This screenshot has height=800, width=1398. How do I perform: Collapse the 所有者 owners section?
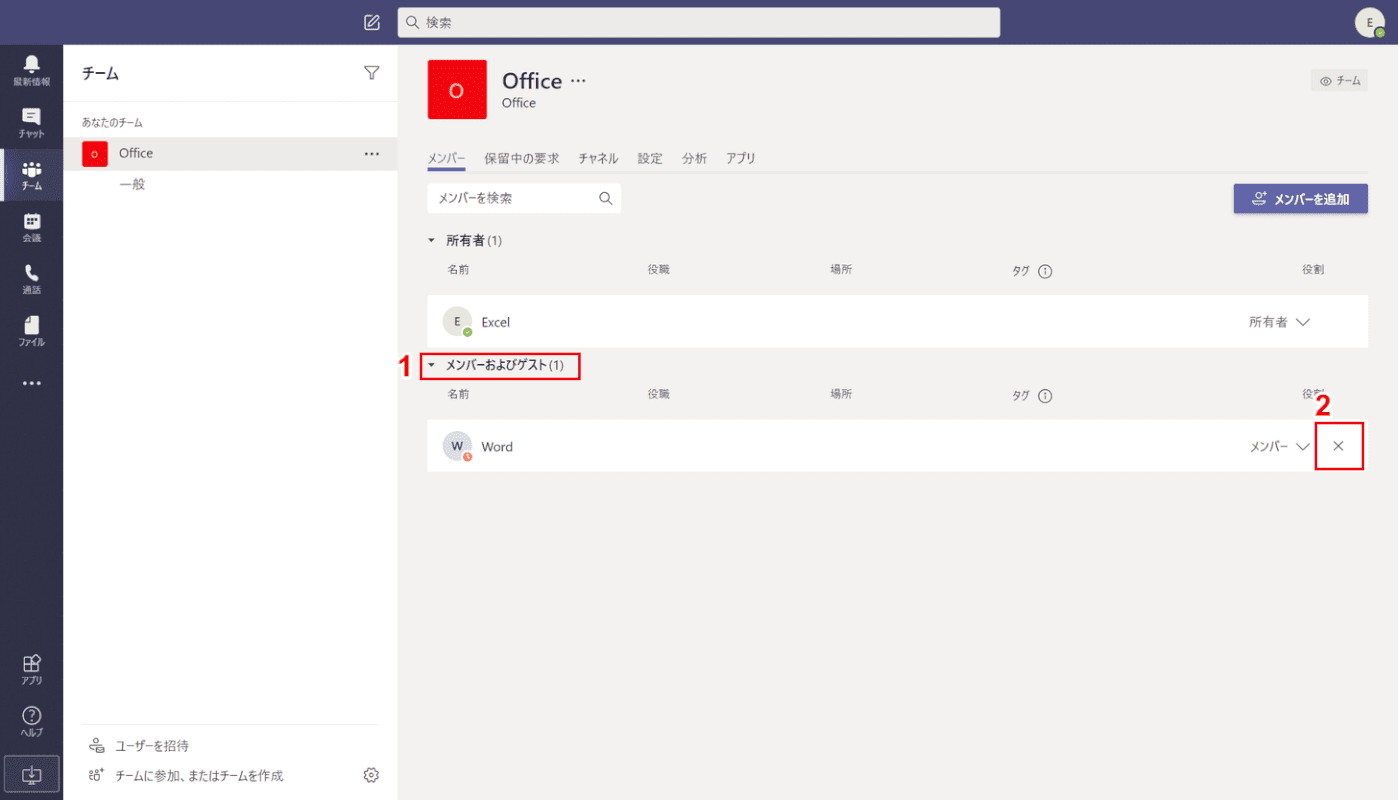(432, 241)
